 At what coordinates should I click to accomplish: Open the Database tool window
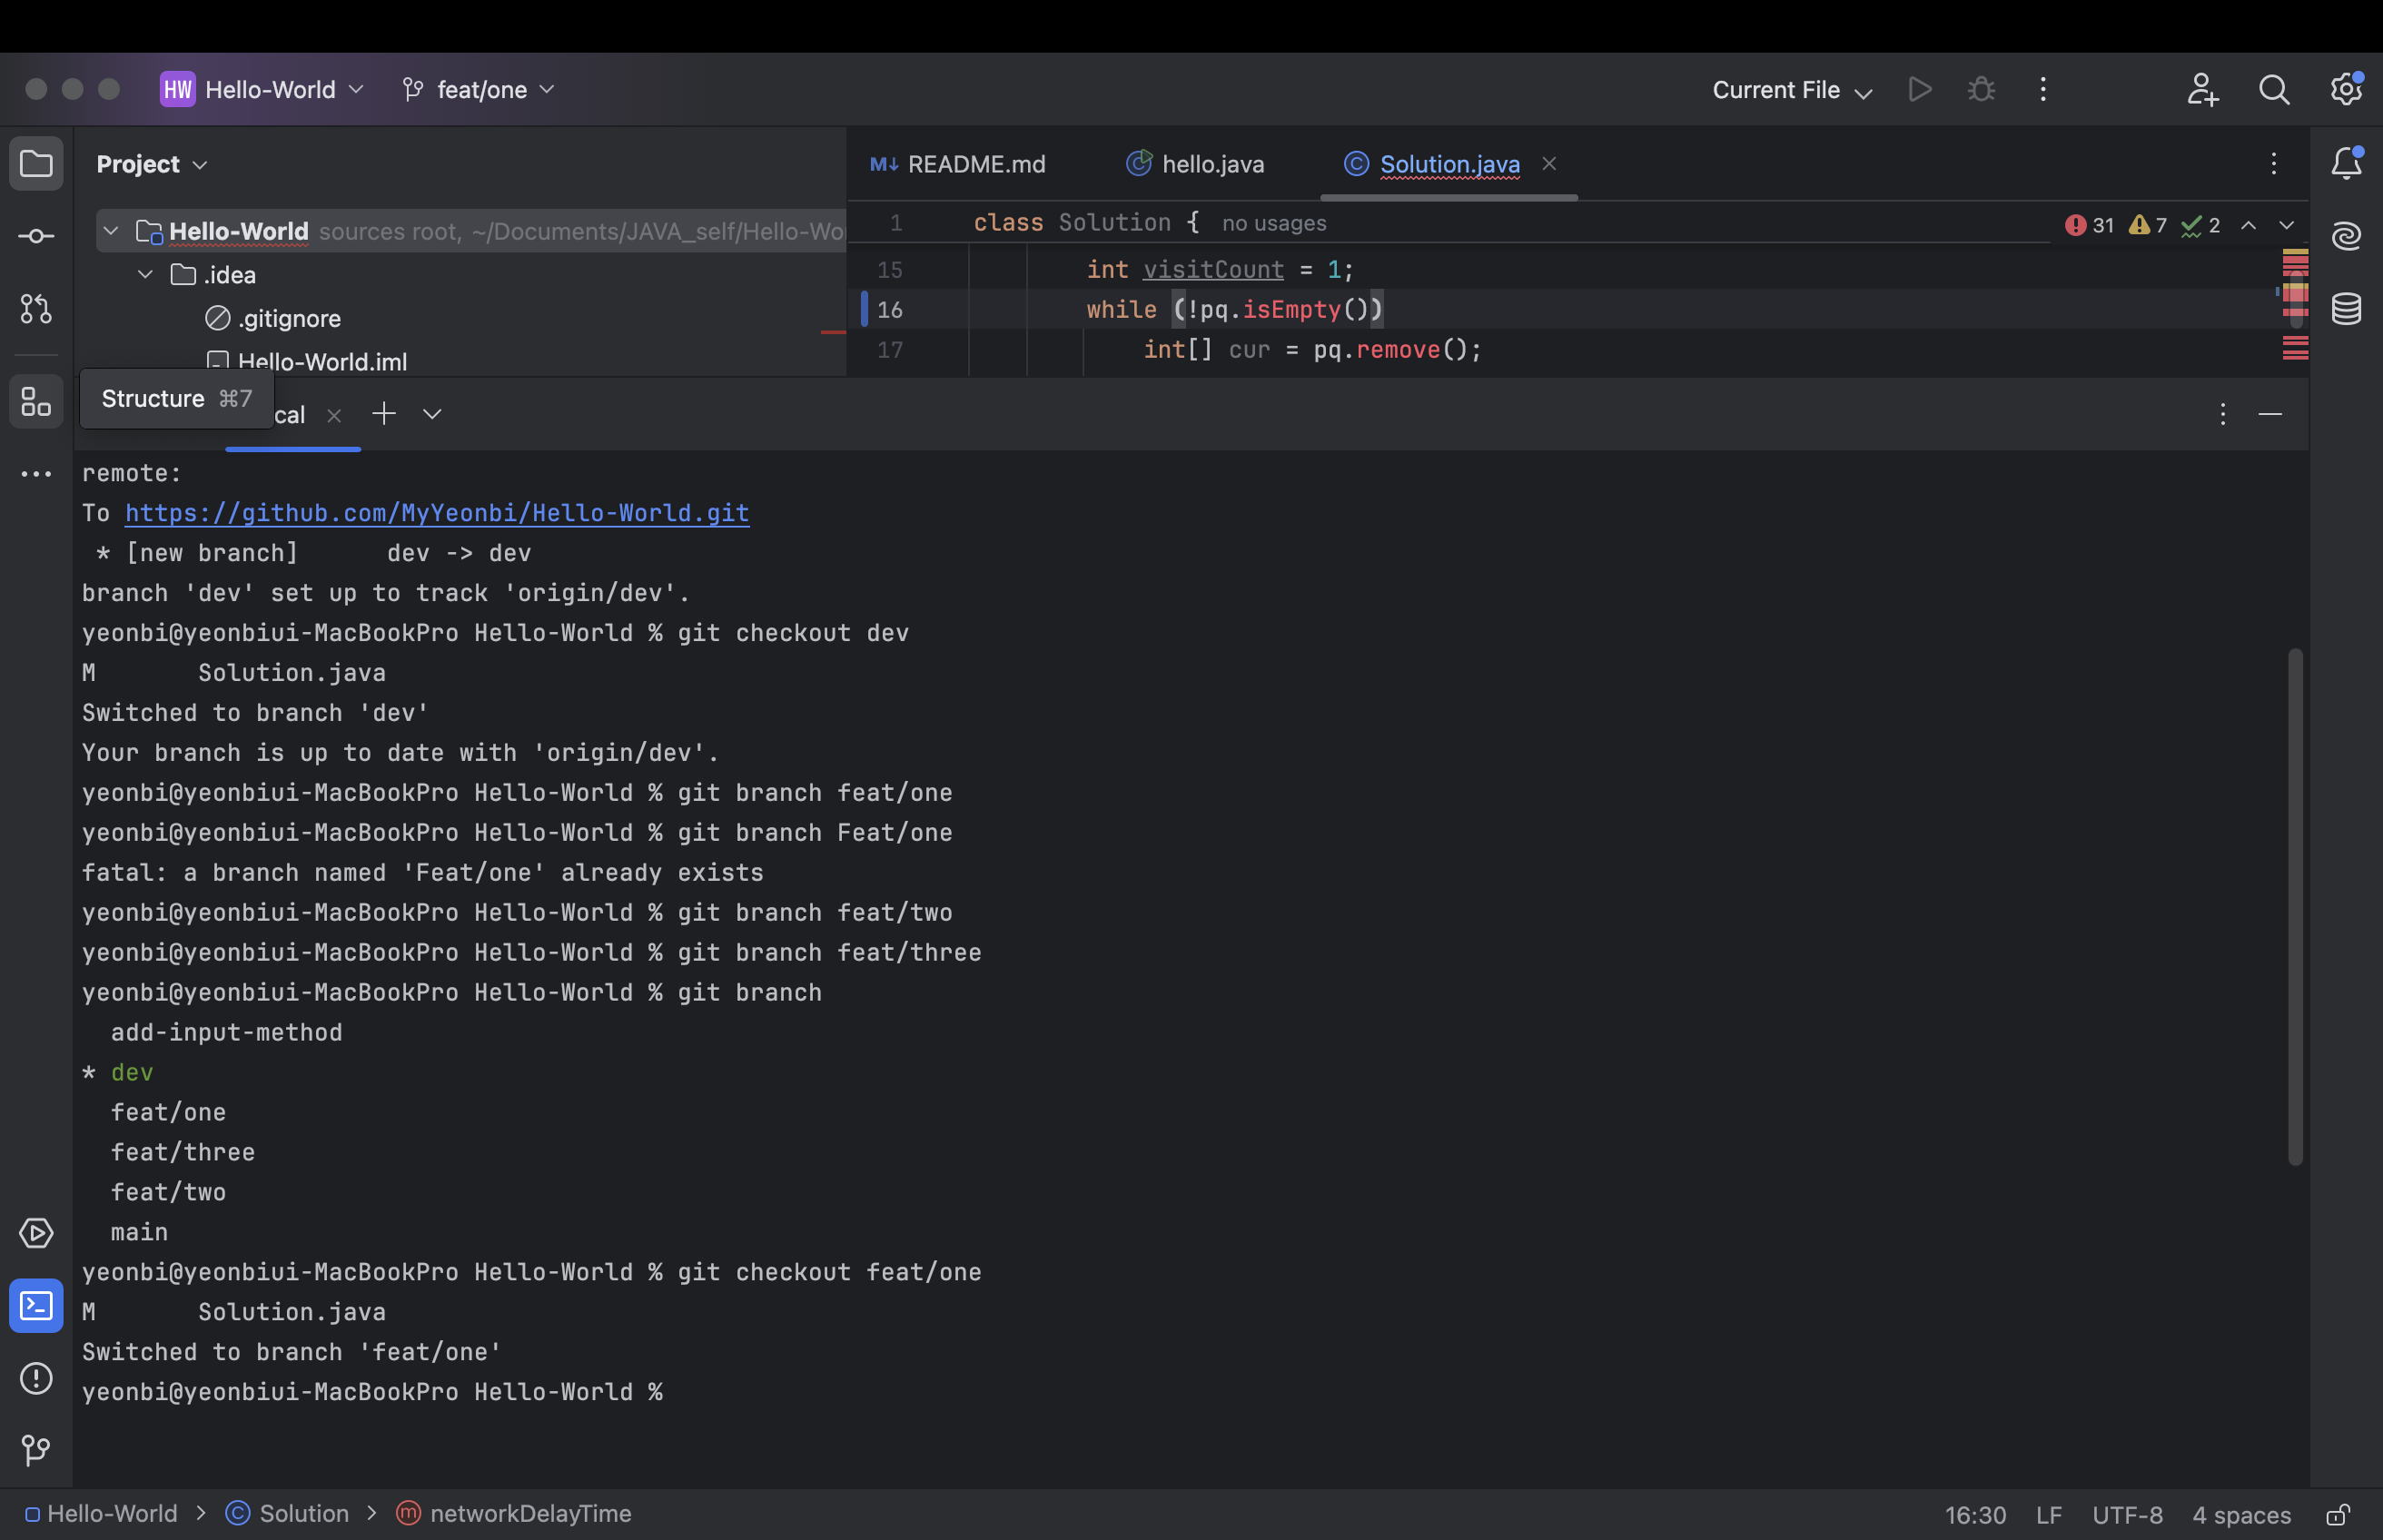click(2346, 309)
